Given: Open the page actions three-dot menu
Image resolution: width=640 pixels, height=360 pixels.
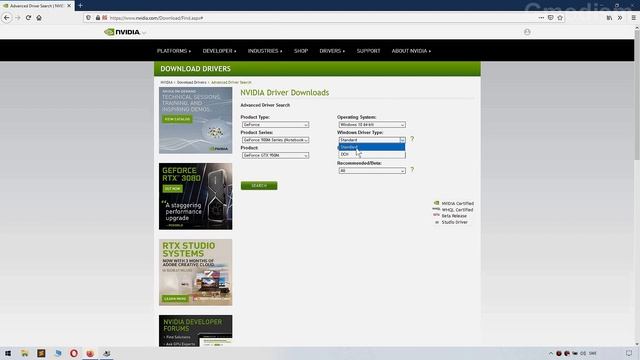Looking at the screenshot, I should pos(541,18).
